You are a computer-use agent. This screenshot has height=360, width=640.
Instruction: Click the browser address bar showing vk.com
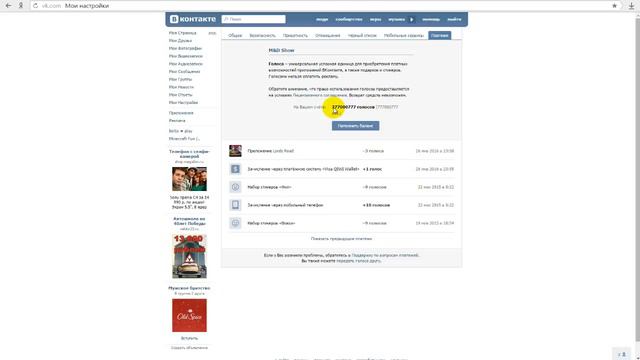click(x=318, y=6)
